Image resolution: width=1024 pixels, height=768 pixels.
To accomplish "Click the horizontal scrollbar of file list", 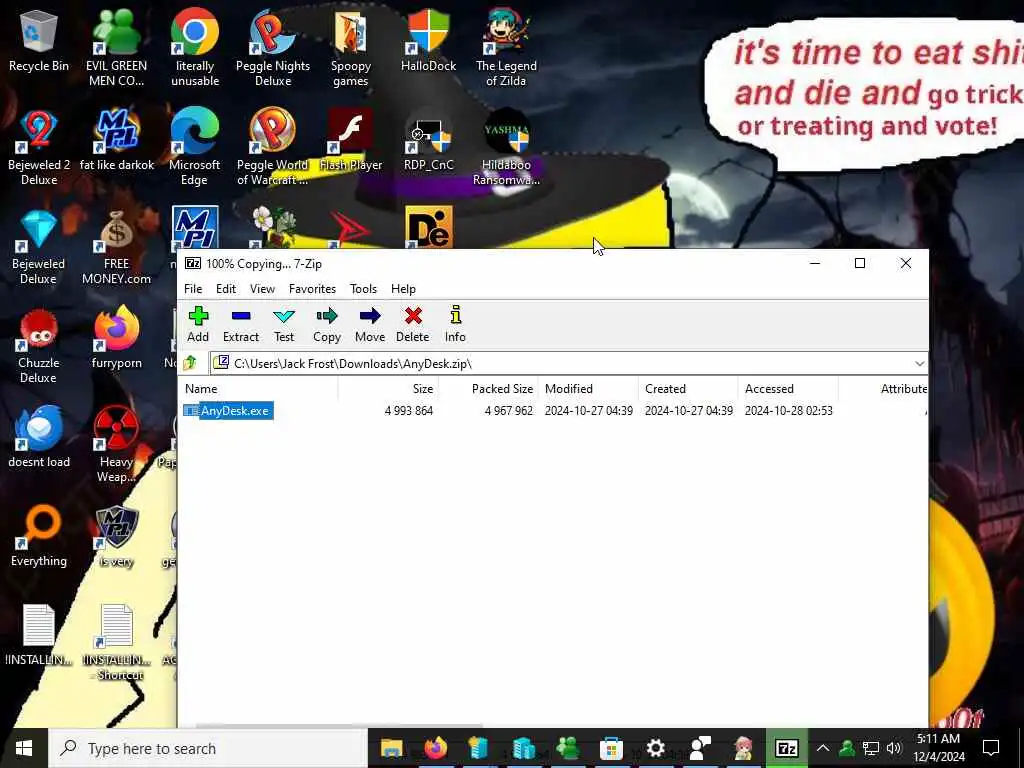I will [x=340, y=725].
